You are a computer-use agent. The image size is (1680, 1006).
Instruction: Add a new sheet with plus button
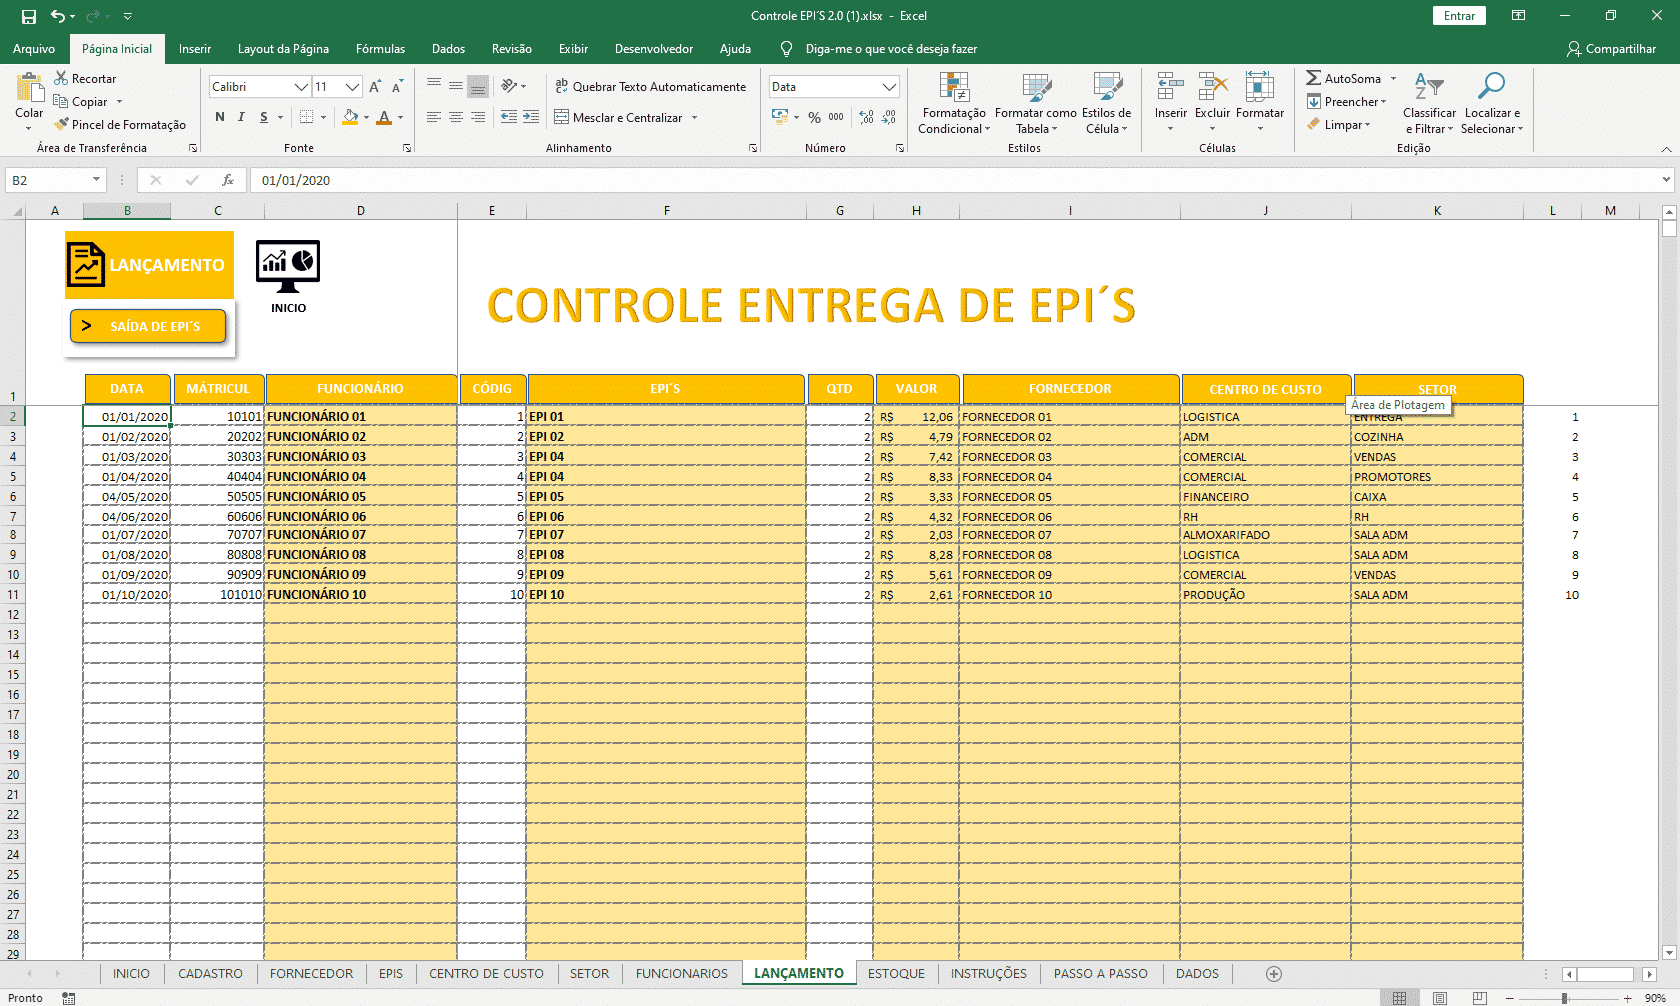pos(1274,973)
